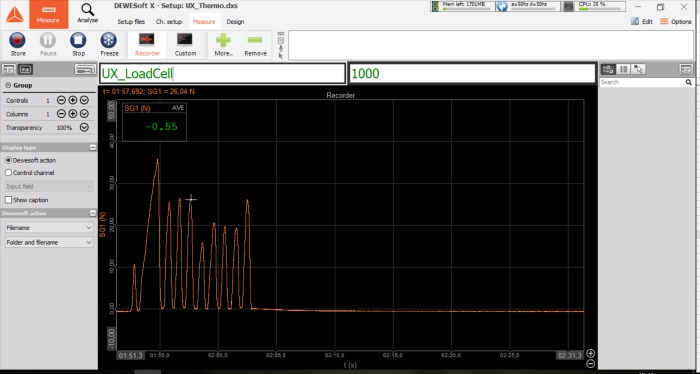700x374 pixels.
Task: Click the far right panel layout icon
Action: click(x=686, y=69)
